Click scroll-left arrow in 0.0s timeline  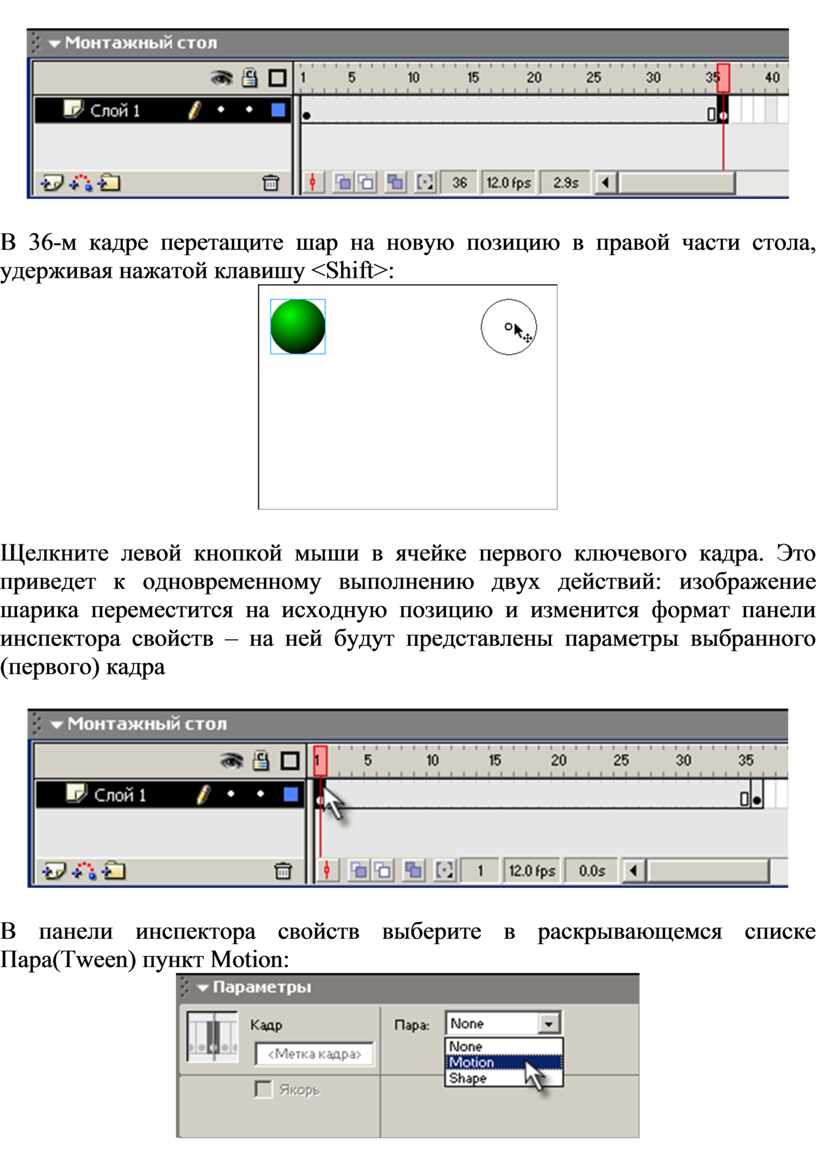[633, 870]
